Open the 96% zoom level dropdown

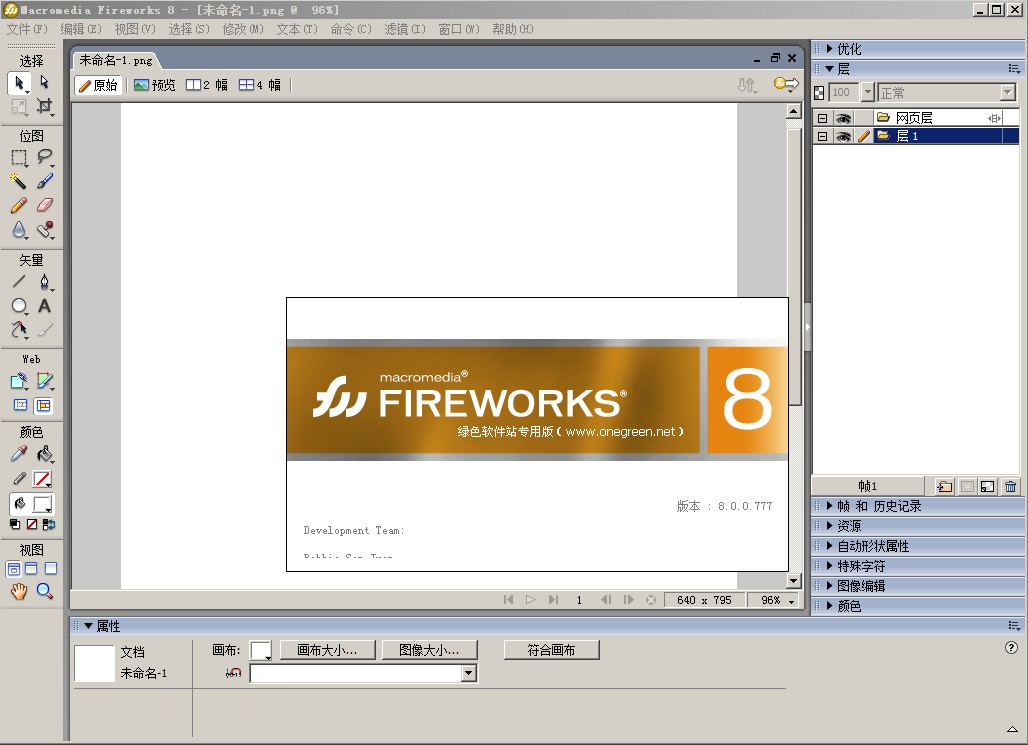point(791,601)
